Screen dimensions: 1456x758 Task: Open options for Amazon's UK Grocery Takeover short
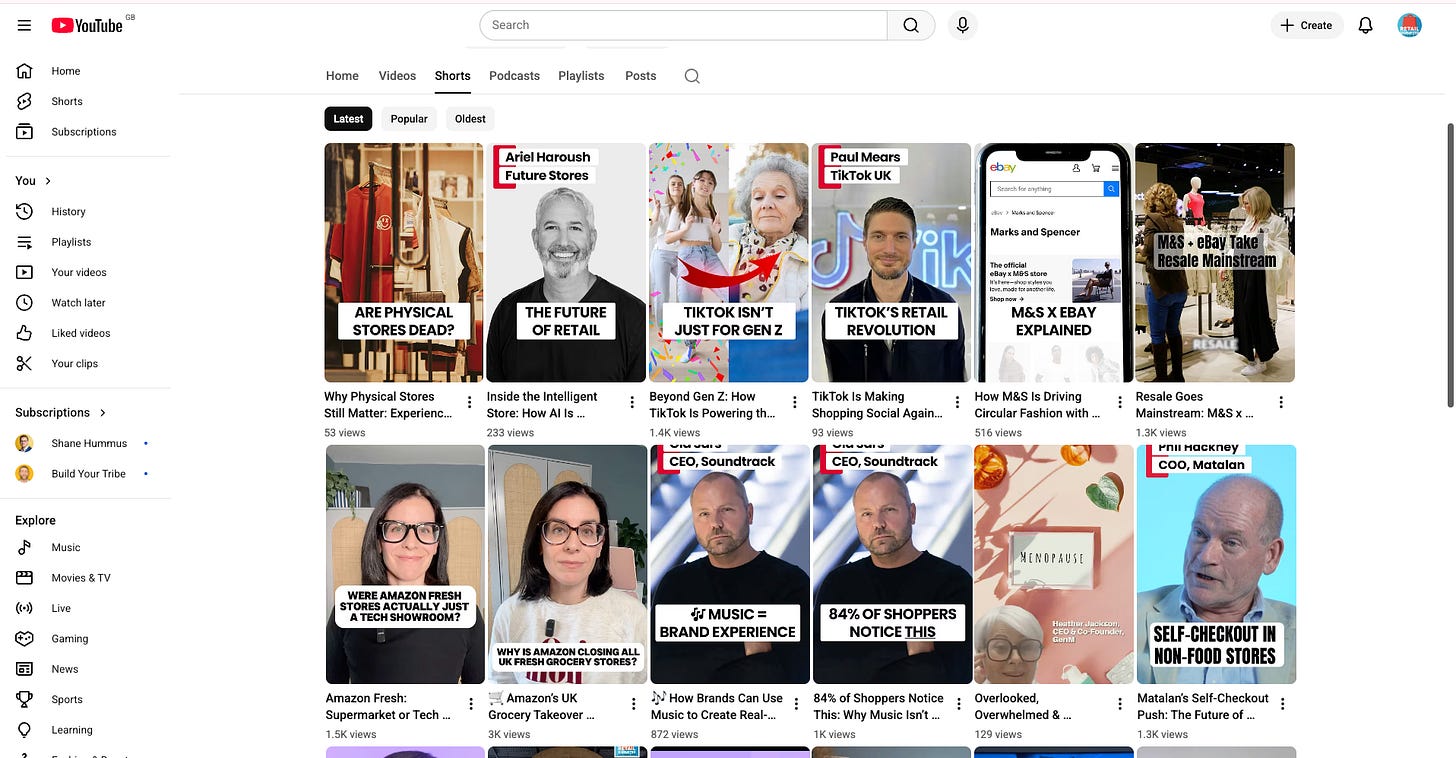click(x=632, y=704)
